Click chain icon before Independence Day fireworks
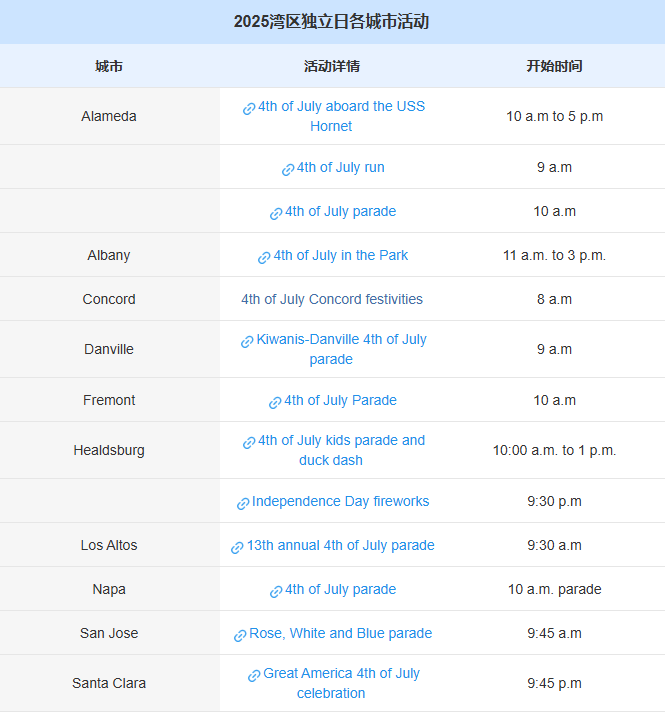The image size is (665, 715). (x=243, y=503)
